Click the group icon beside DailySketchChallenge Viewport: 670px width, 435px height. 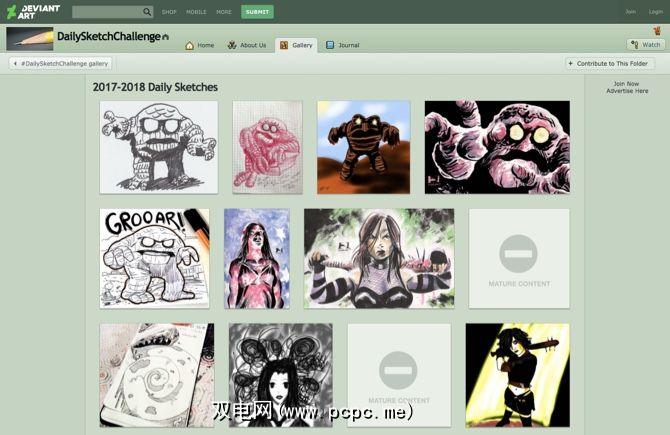click(x=165, y=37)
